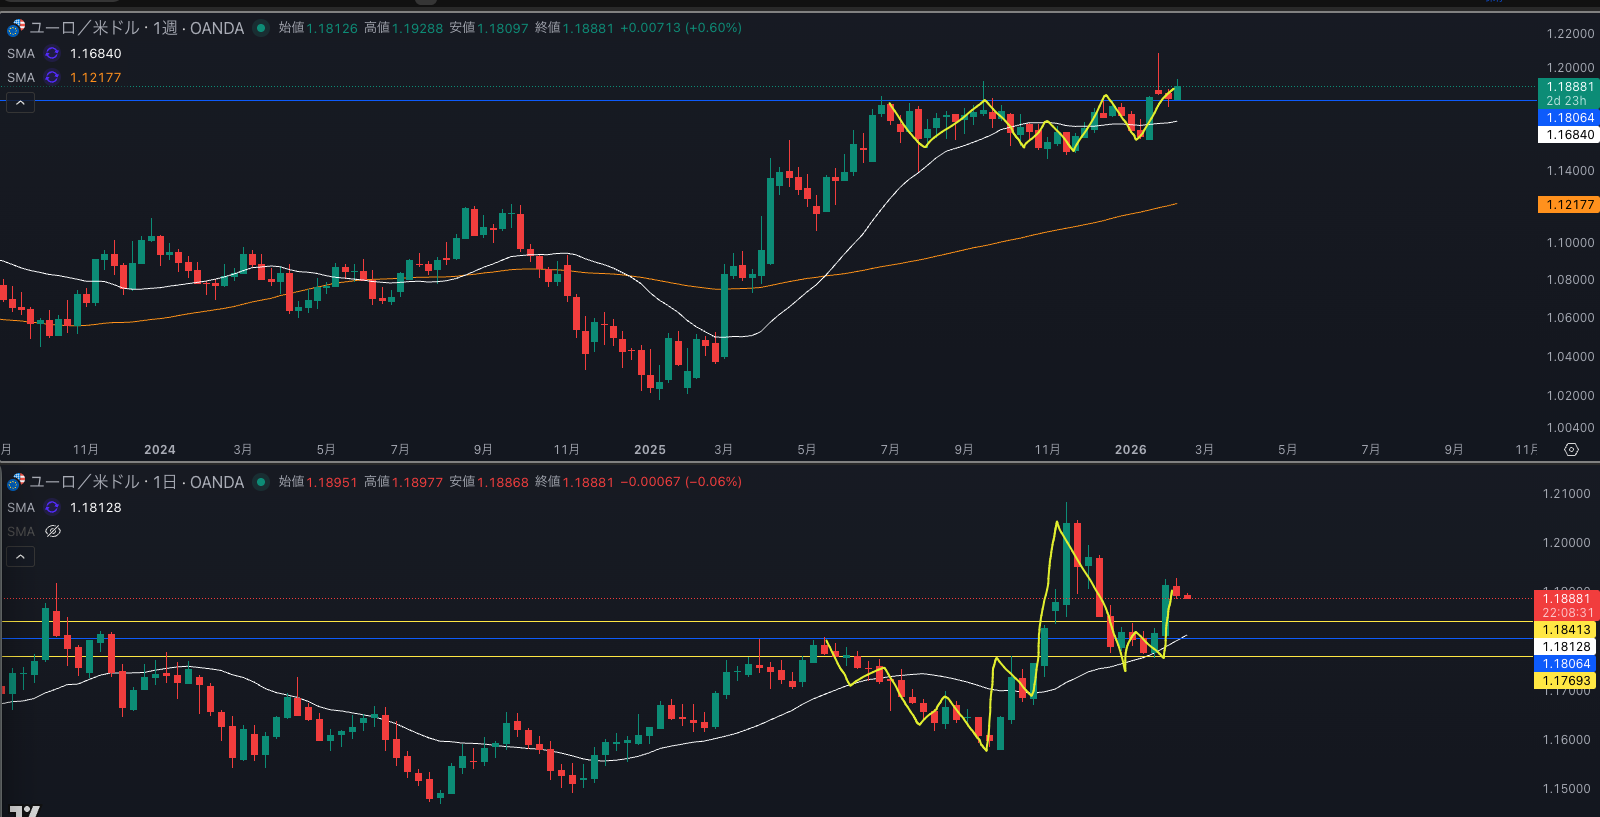Click the EUR/USD flag icon on daily chart
This screenshot has height=817, width=1600.
16,482
